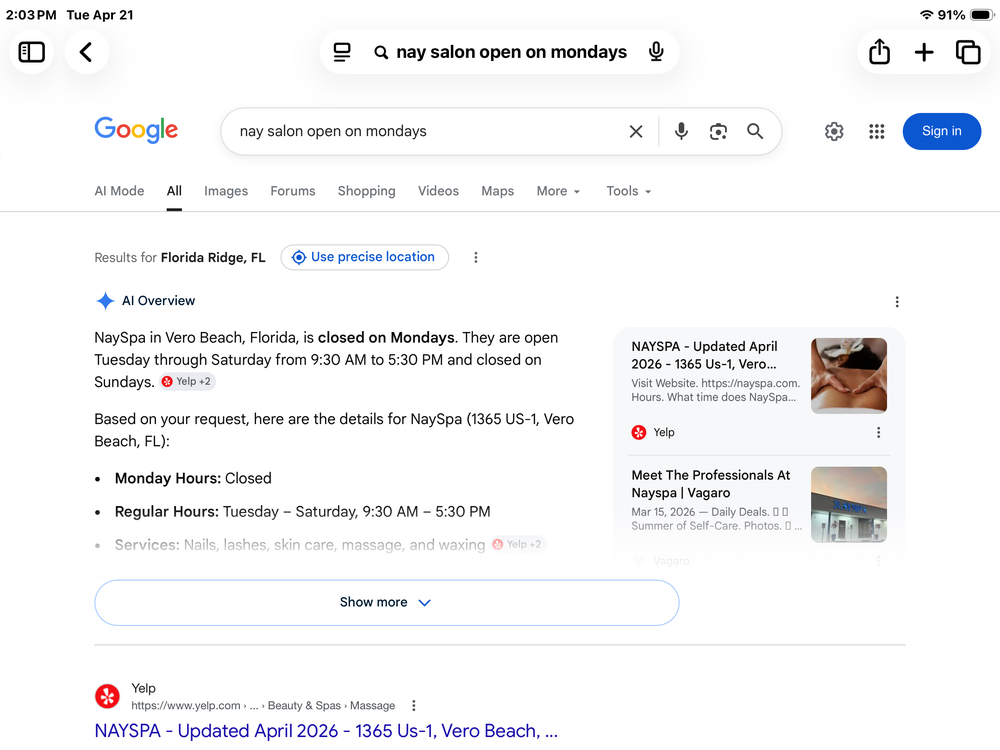This screenshot has height=750, width=1000.
Task: Start voice search in Google search box
Action: pyautogui.click(x=681, y=131)
